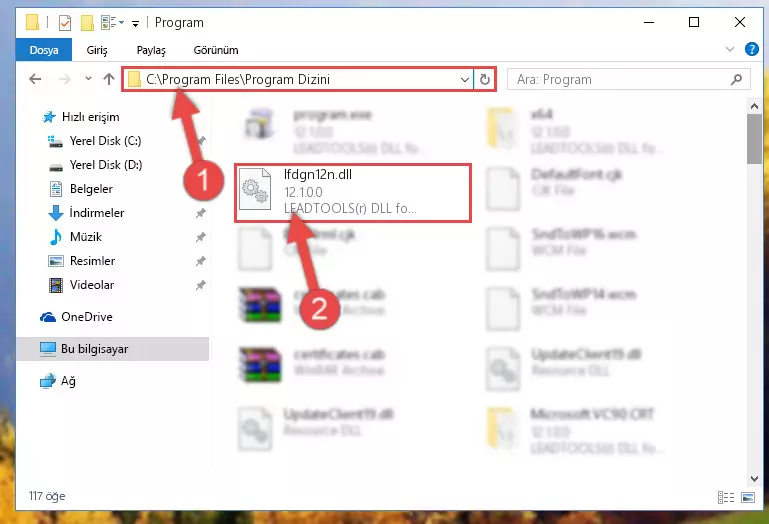Switch to large icons view layout

748,498
